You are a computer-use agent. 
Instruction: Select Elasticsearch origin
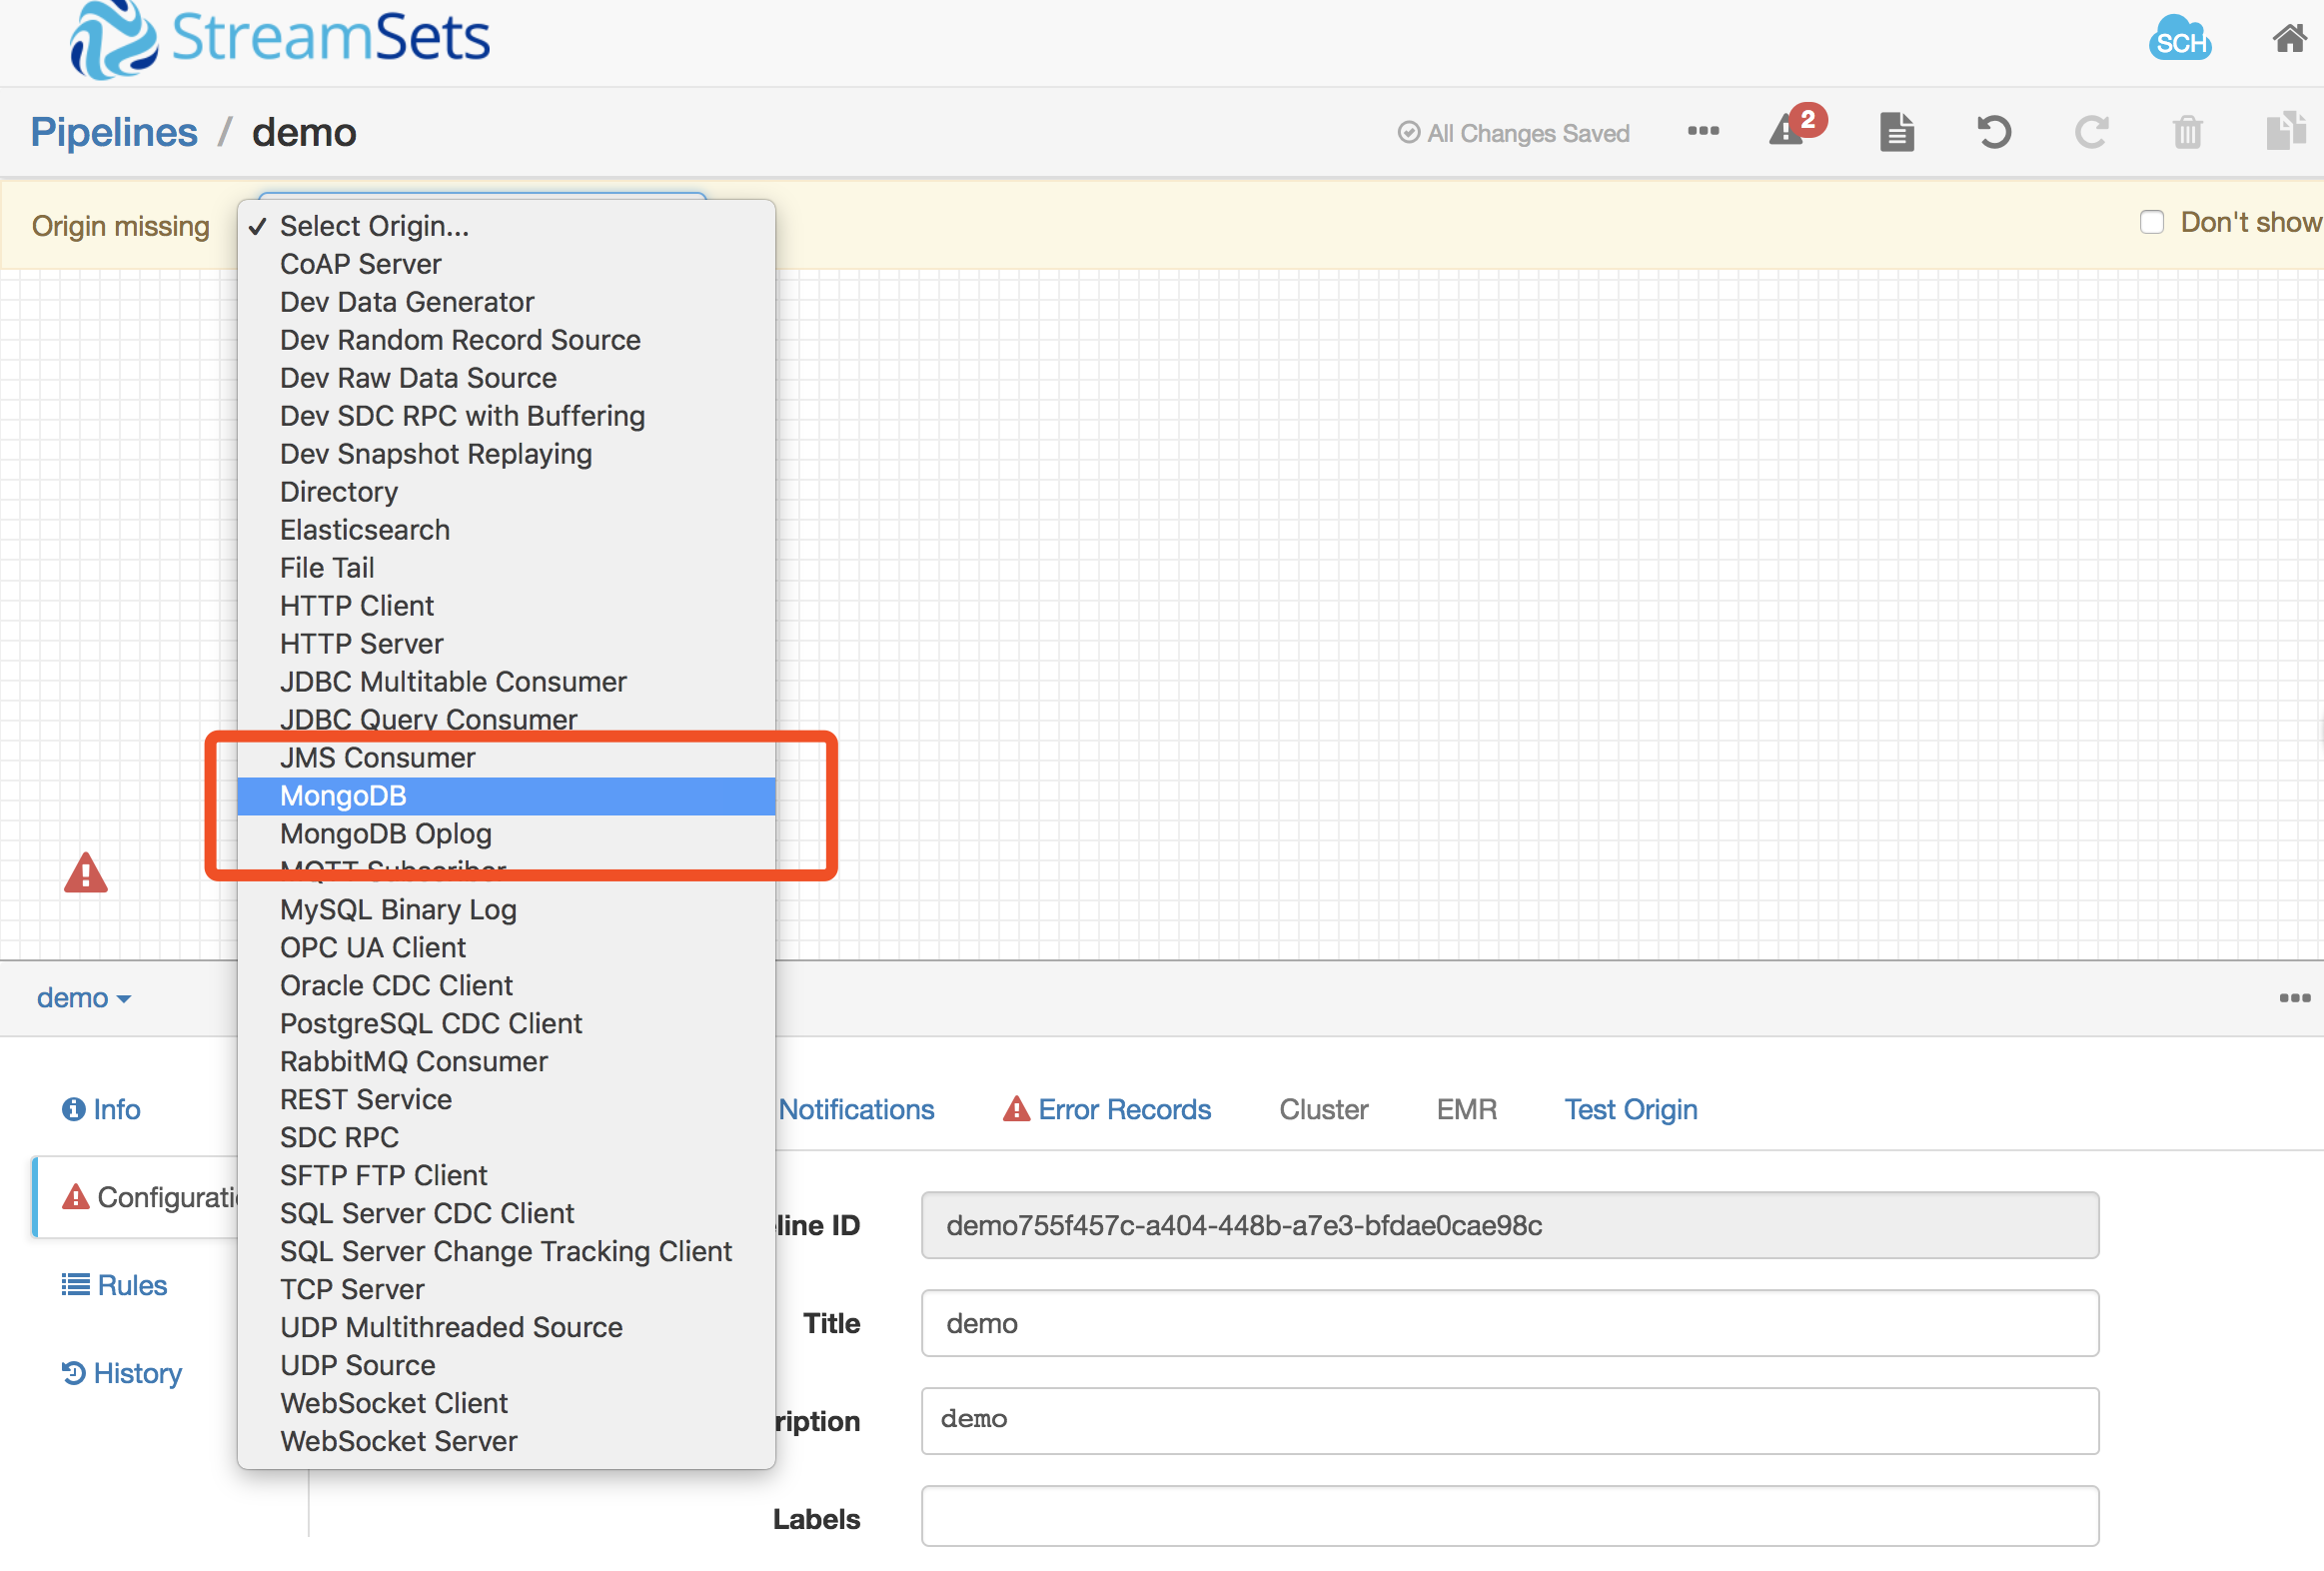pos(506,530)
